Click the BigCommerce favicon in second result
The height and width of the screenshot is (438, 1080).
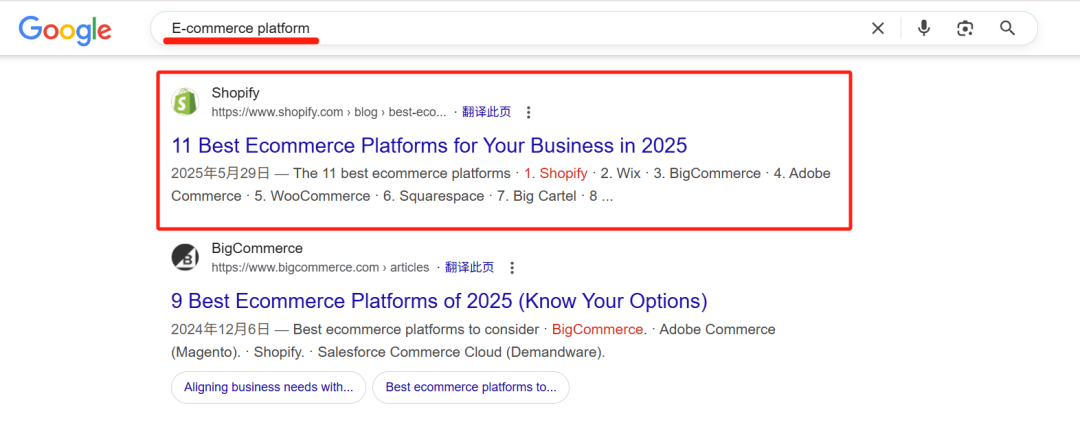pyautogui.click(x=185, y=258)
